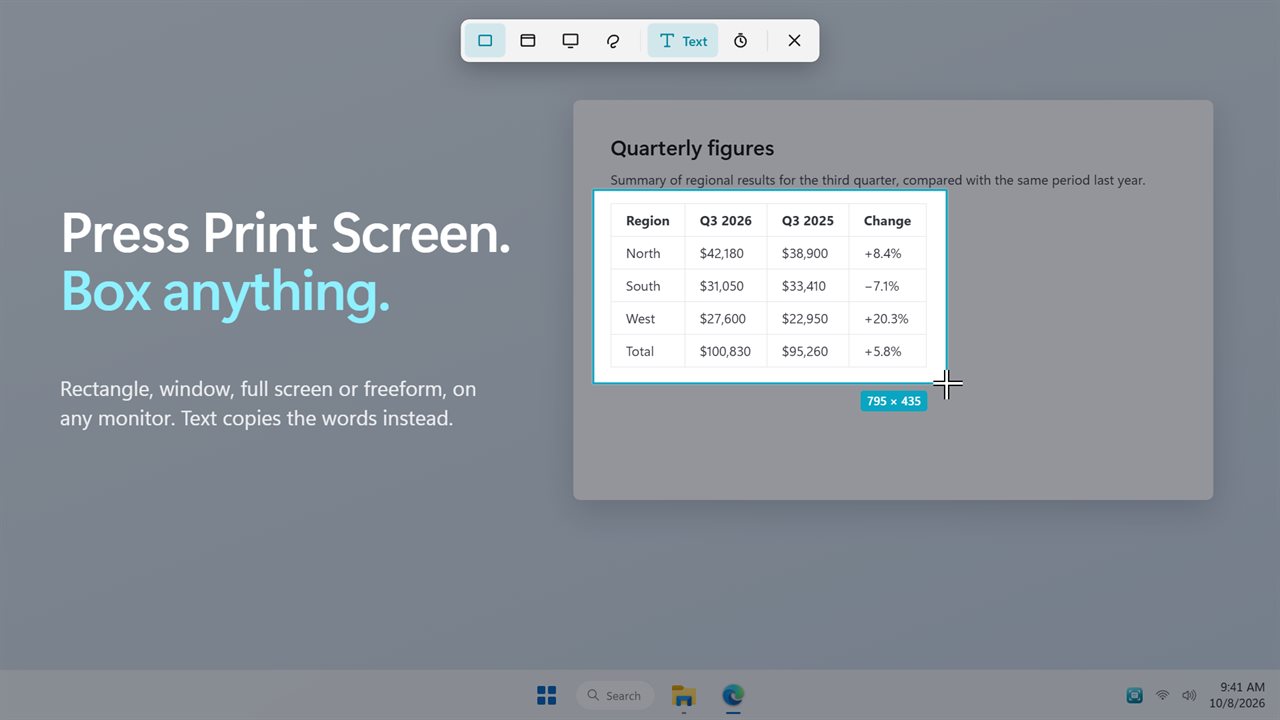Click the '$100,830' cell
Screen dimensions: 1280x720
(x=725, y=351)
